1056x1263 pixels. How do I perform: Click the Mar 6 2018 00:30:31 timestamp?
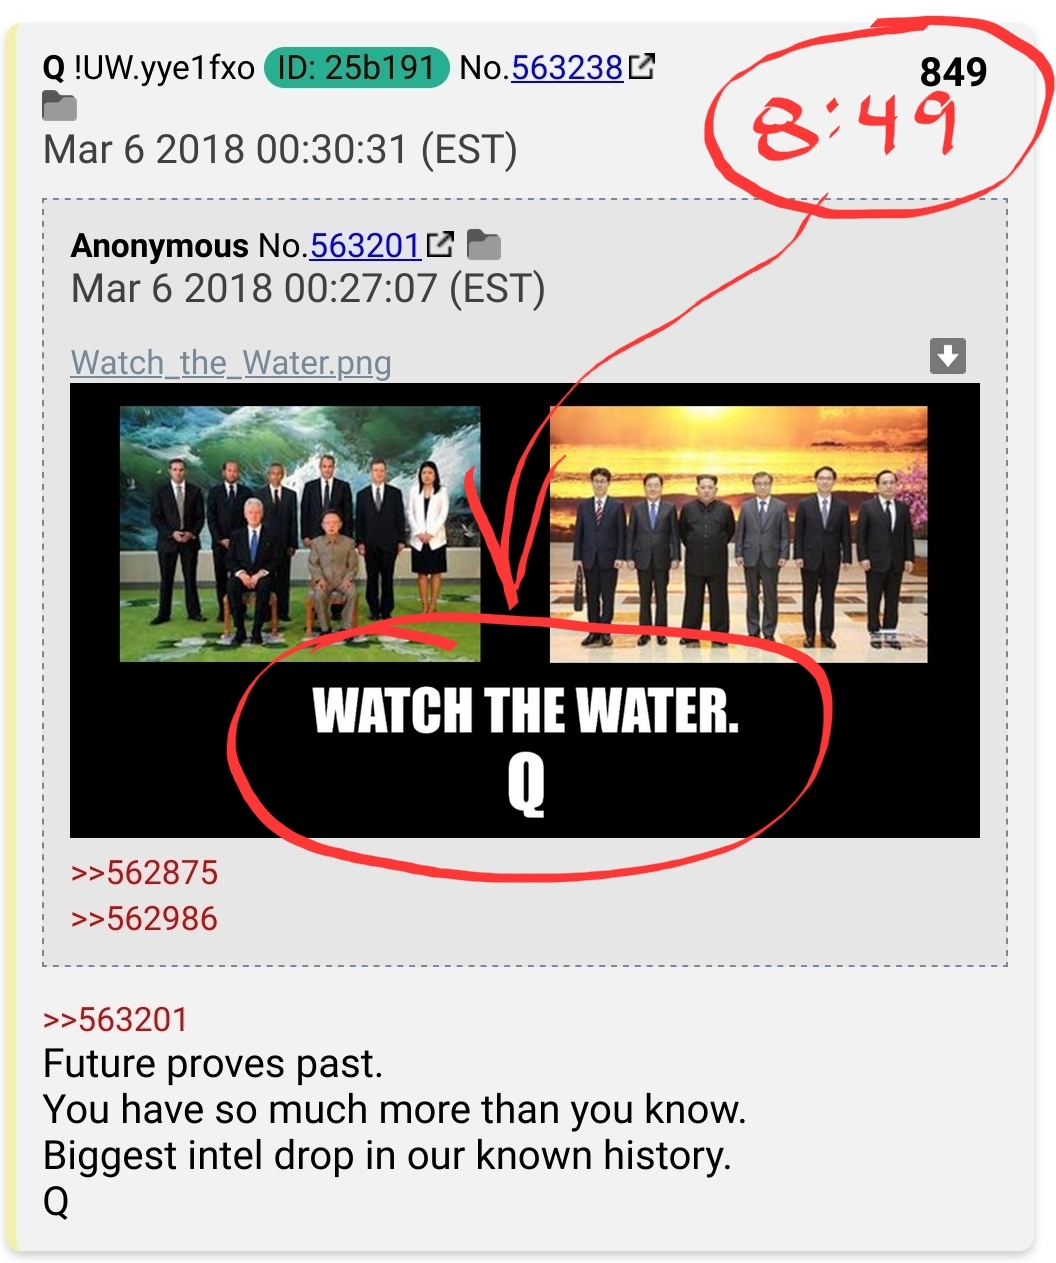click(280, 150)
